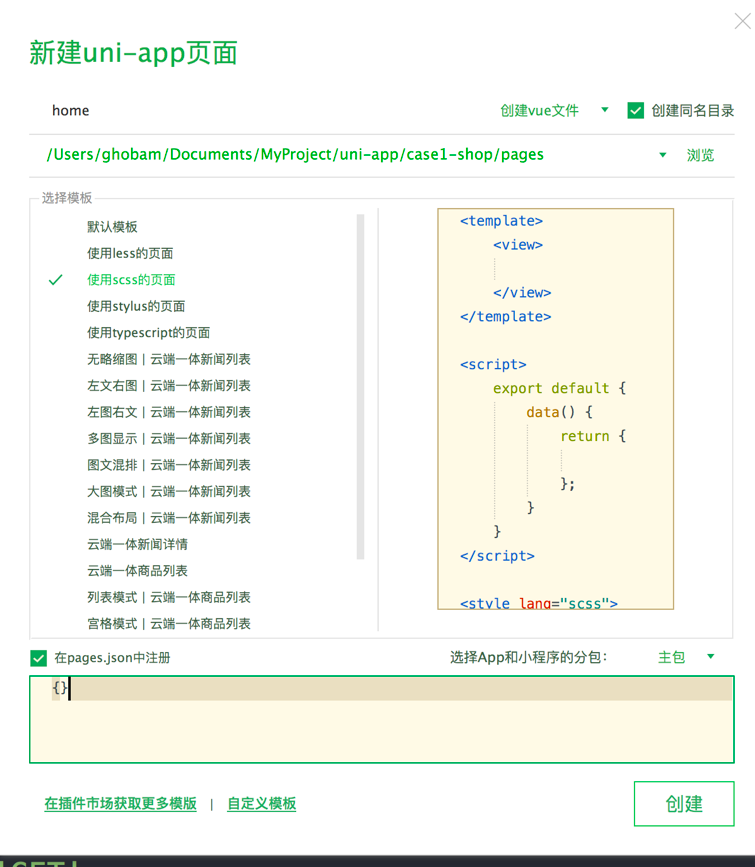Select the 云端一体新闻详情 template
Viewport: 755px width, 867px height.
(x=137, y=545)
